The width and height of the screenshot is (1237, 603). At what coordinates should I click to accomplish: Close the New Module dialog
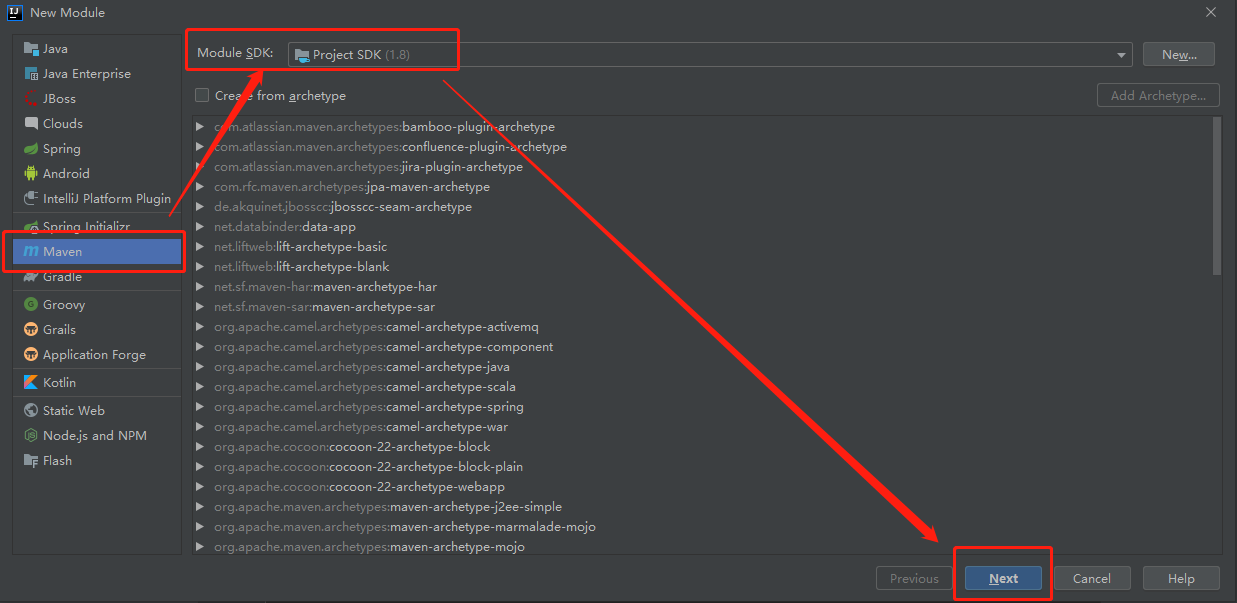point(1211,12)
